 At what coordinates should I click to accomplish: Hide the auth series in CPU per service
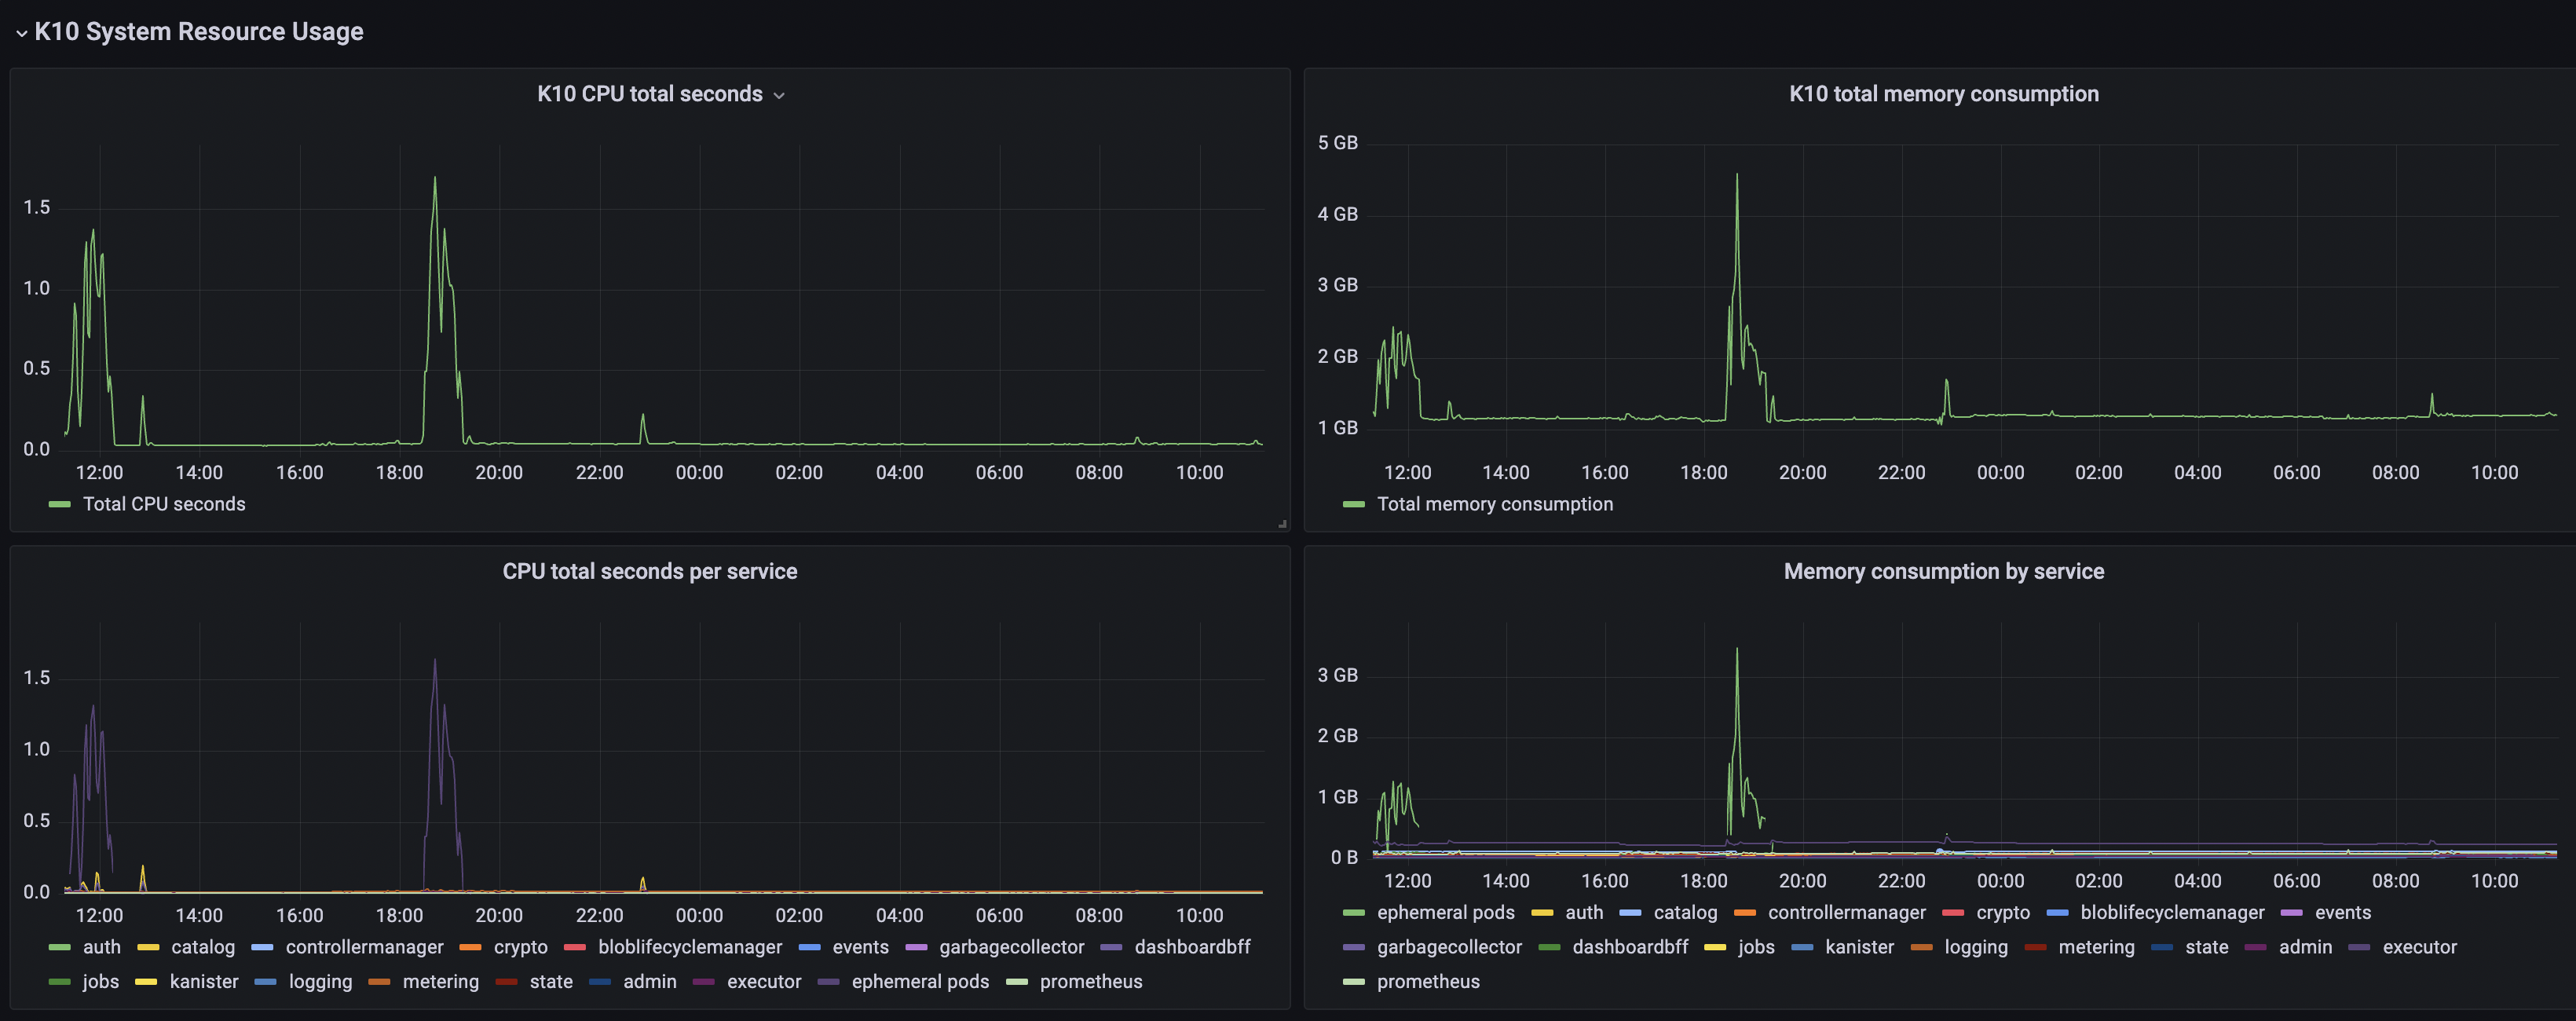click(x=103, y=947)
